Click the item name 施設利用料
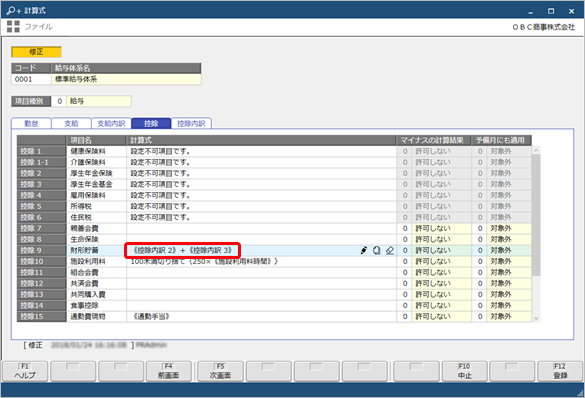 pos(96,261)
